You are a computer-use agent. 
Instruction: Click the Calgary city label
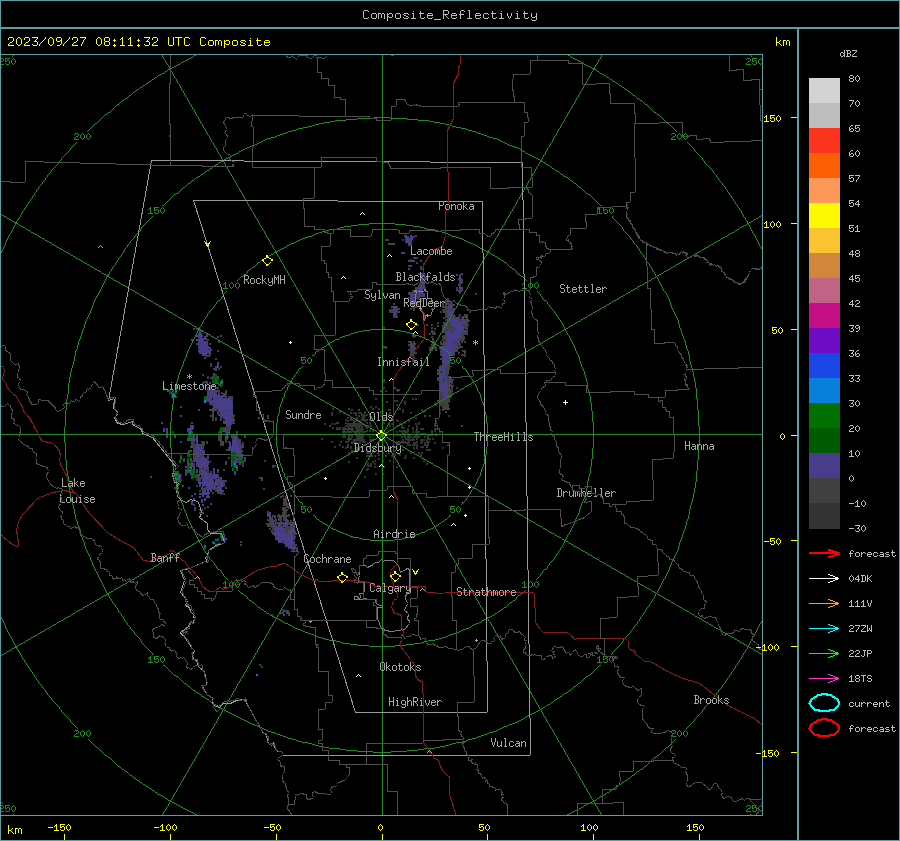pyautogui.click(x=390, y=588)
